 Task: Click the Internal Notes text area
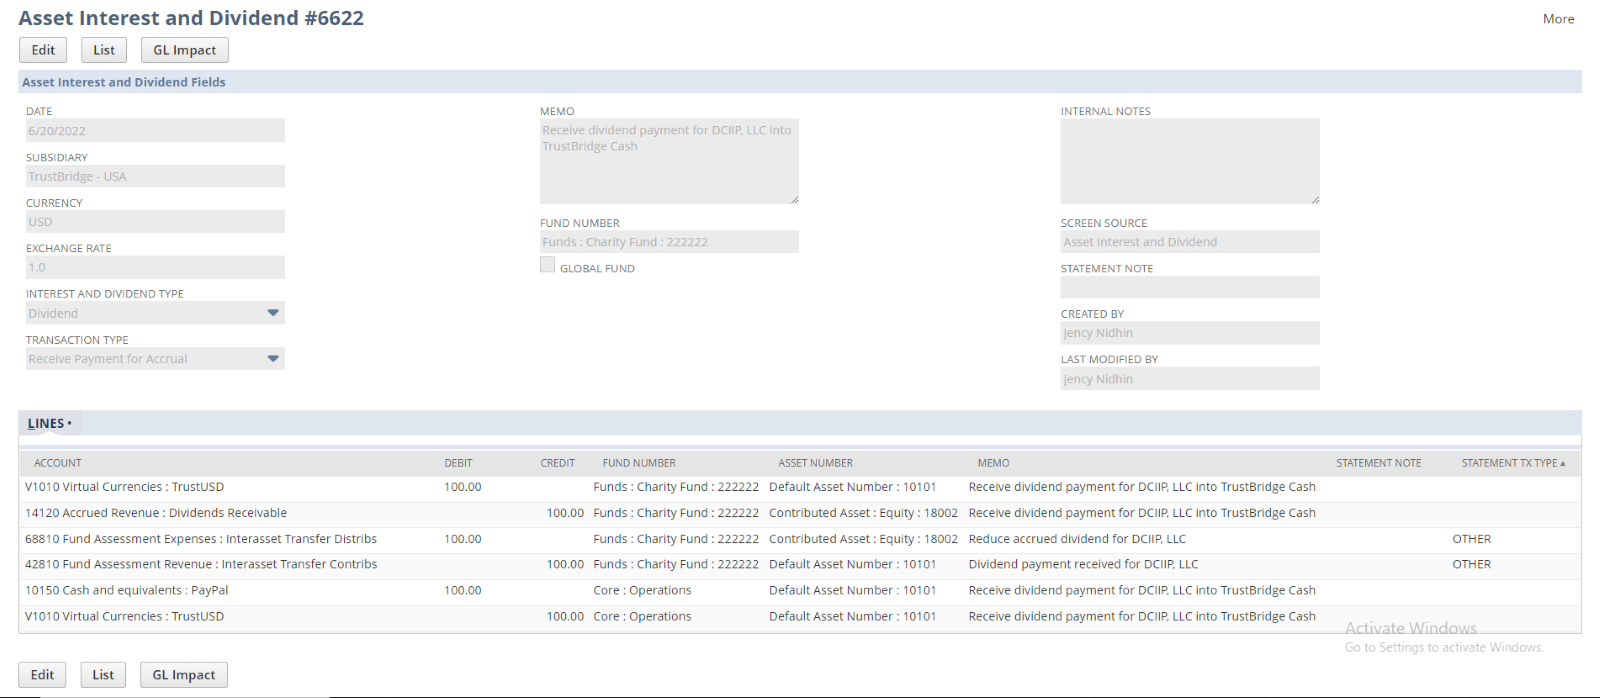[x=1189, y=161]
